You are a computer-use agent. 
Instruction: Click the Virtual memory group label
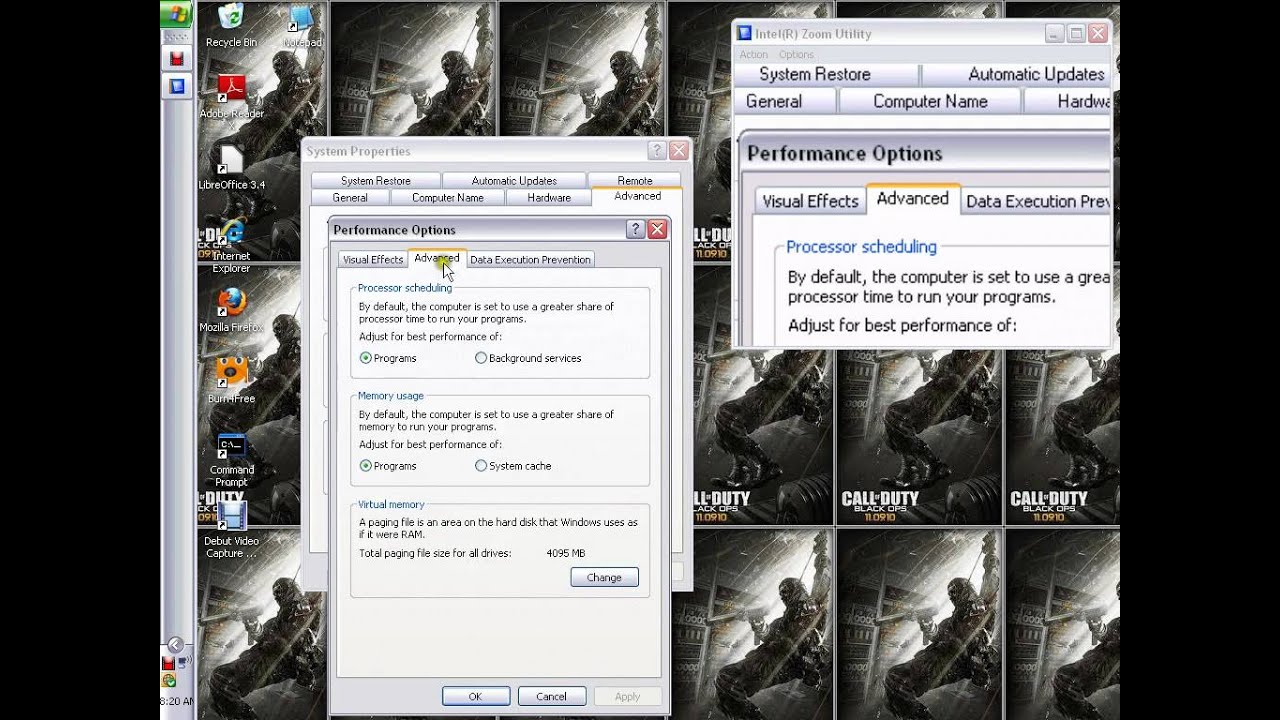[391, 504]
